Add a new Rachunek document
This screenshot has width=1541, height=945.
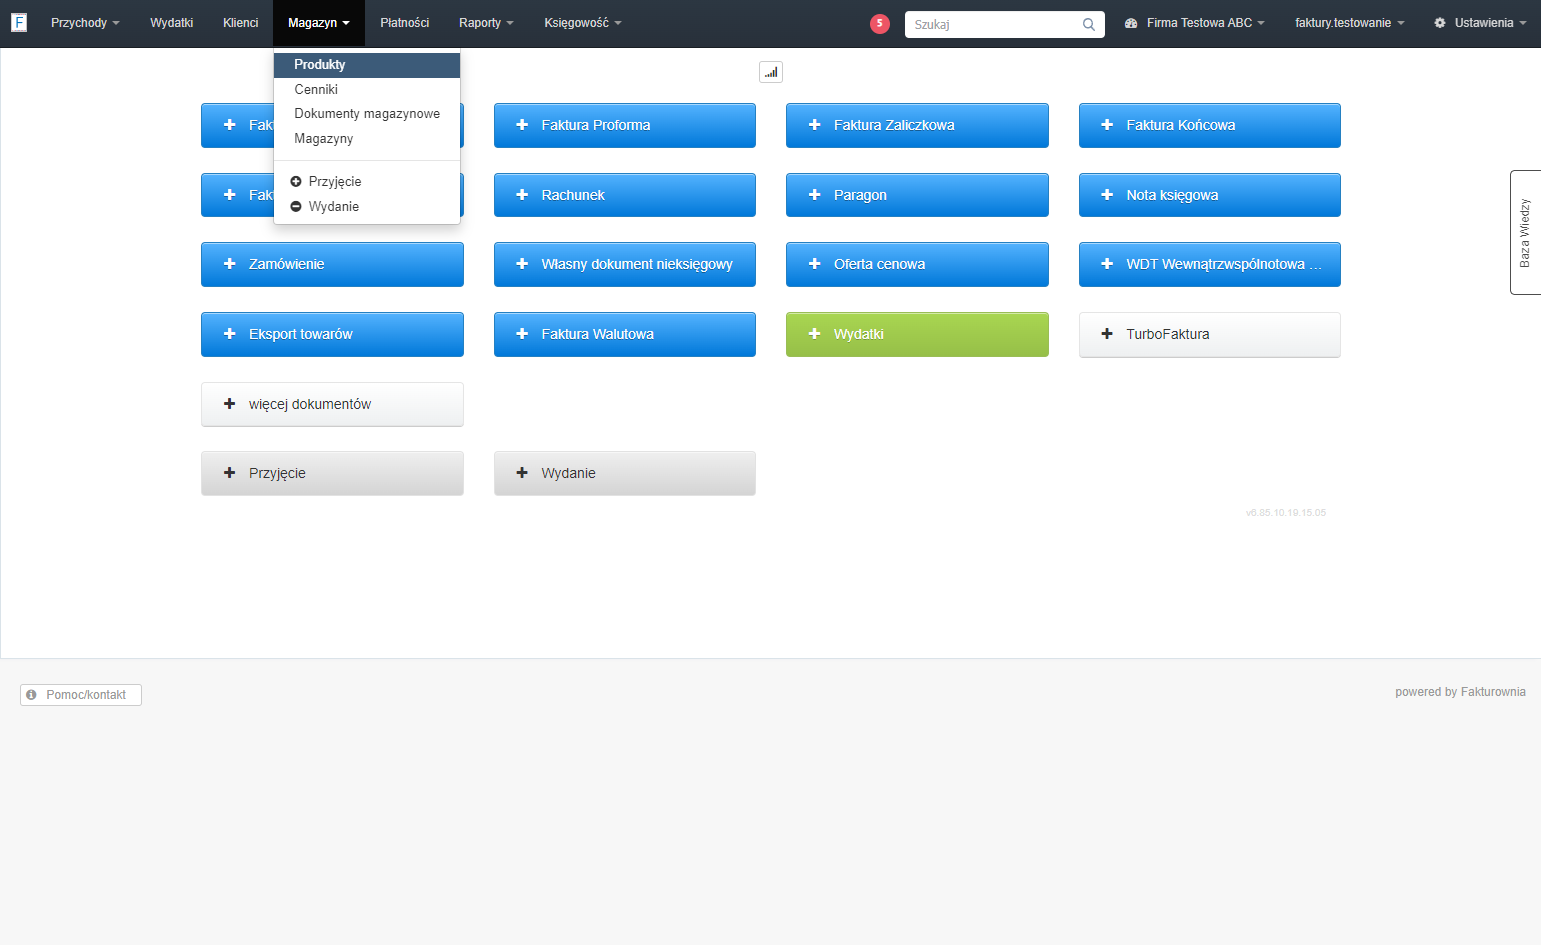click(x=625, y=195)
